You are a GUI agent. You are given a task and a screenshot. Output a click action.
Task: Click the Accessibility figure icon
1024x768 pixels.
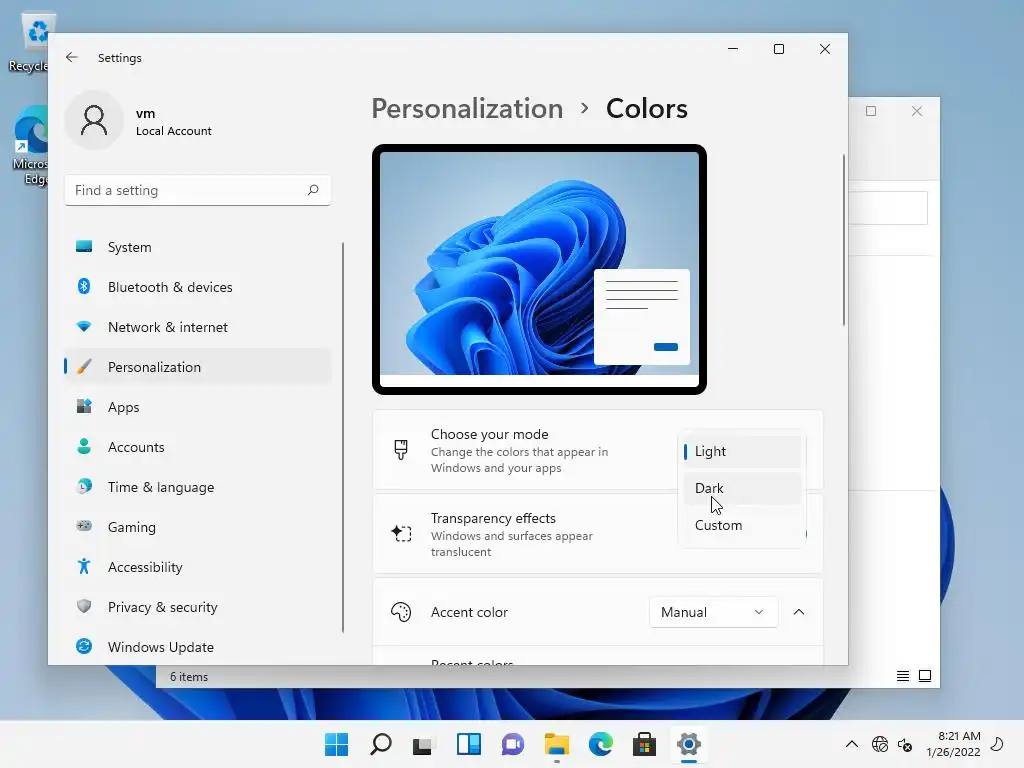pos(84,566)
